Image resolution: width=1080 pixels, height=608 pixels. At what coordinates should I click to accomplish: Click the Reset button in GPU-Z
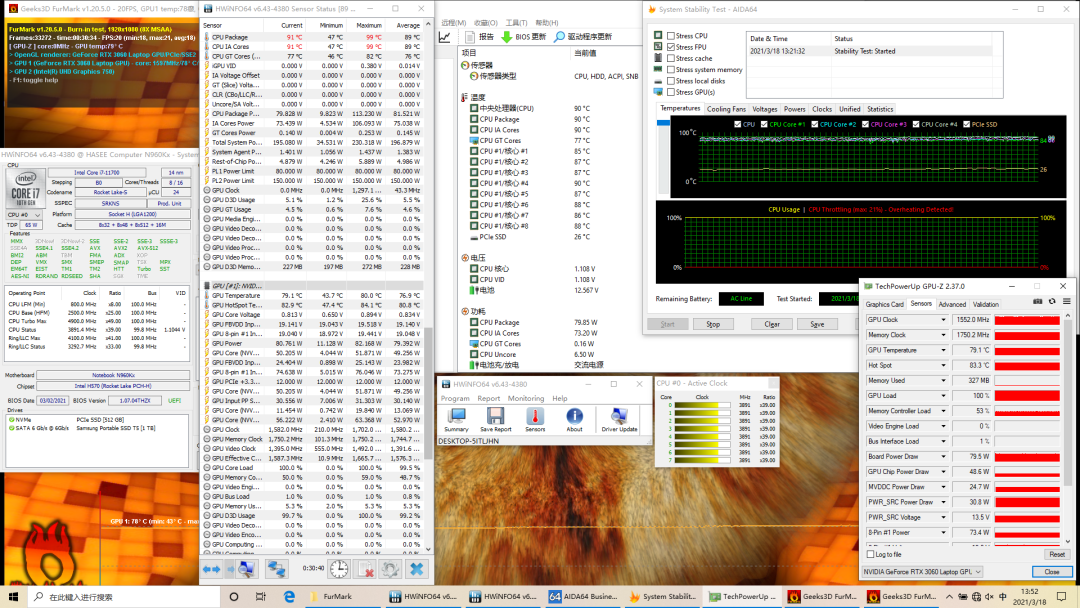click(x=1056, y=554)
